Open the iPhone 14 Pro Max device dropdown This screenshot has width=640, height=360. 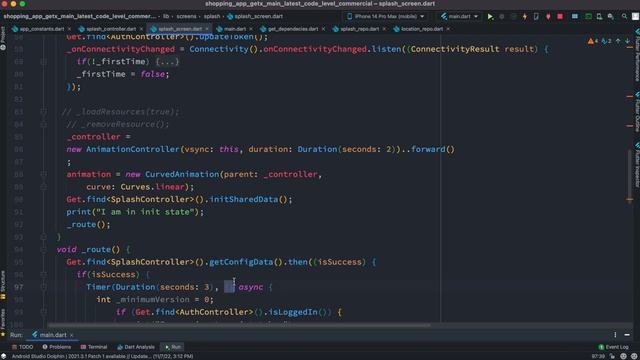coord(386,16)
